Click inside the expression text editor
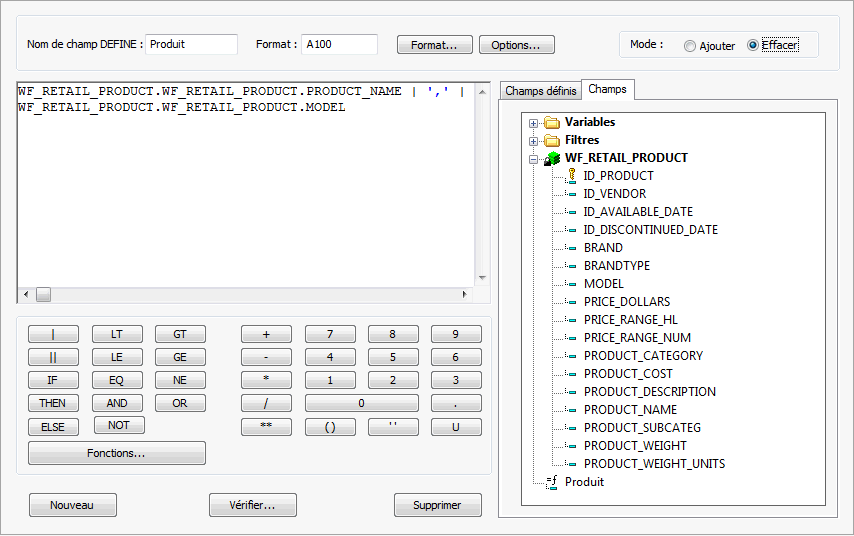Screen dimensions: 854x536 tap(246, 185)
